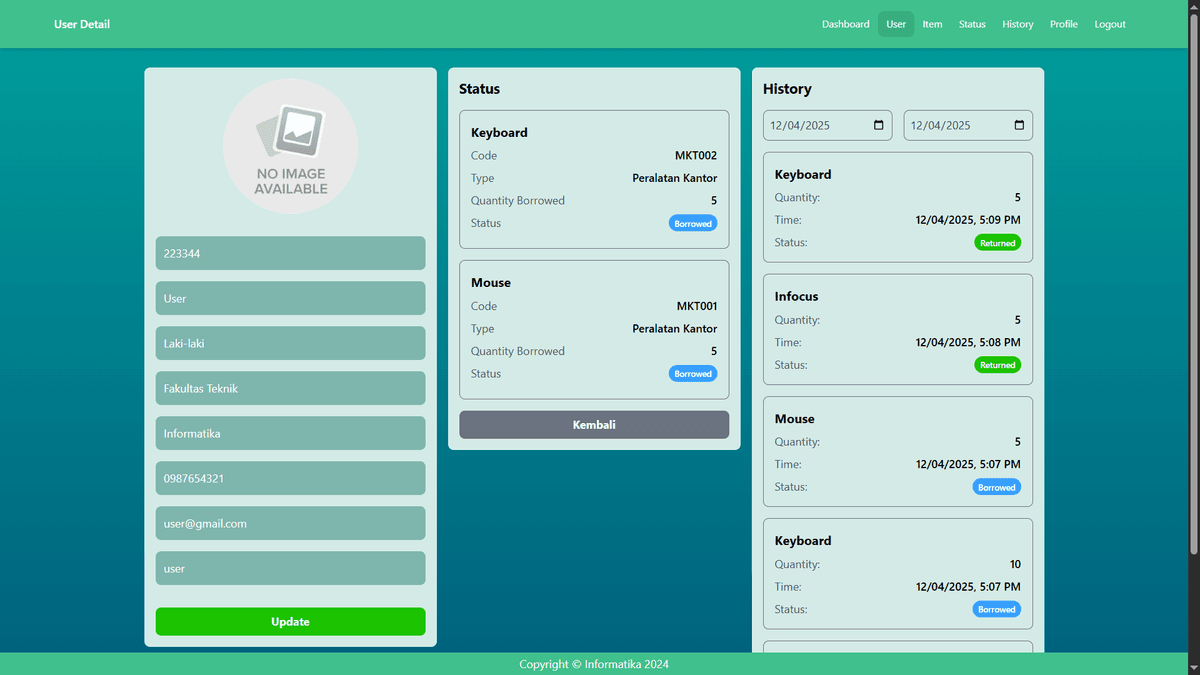The image size is (1200, 675).
Task: Click the No Image Available profile picture
Action: click(290, 147)
